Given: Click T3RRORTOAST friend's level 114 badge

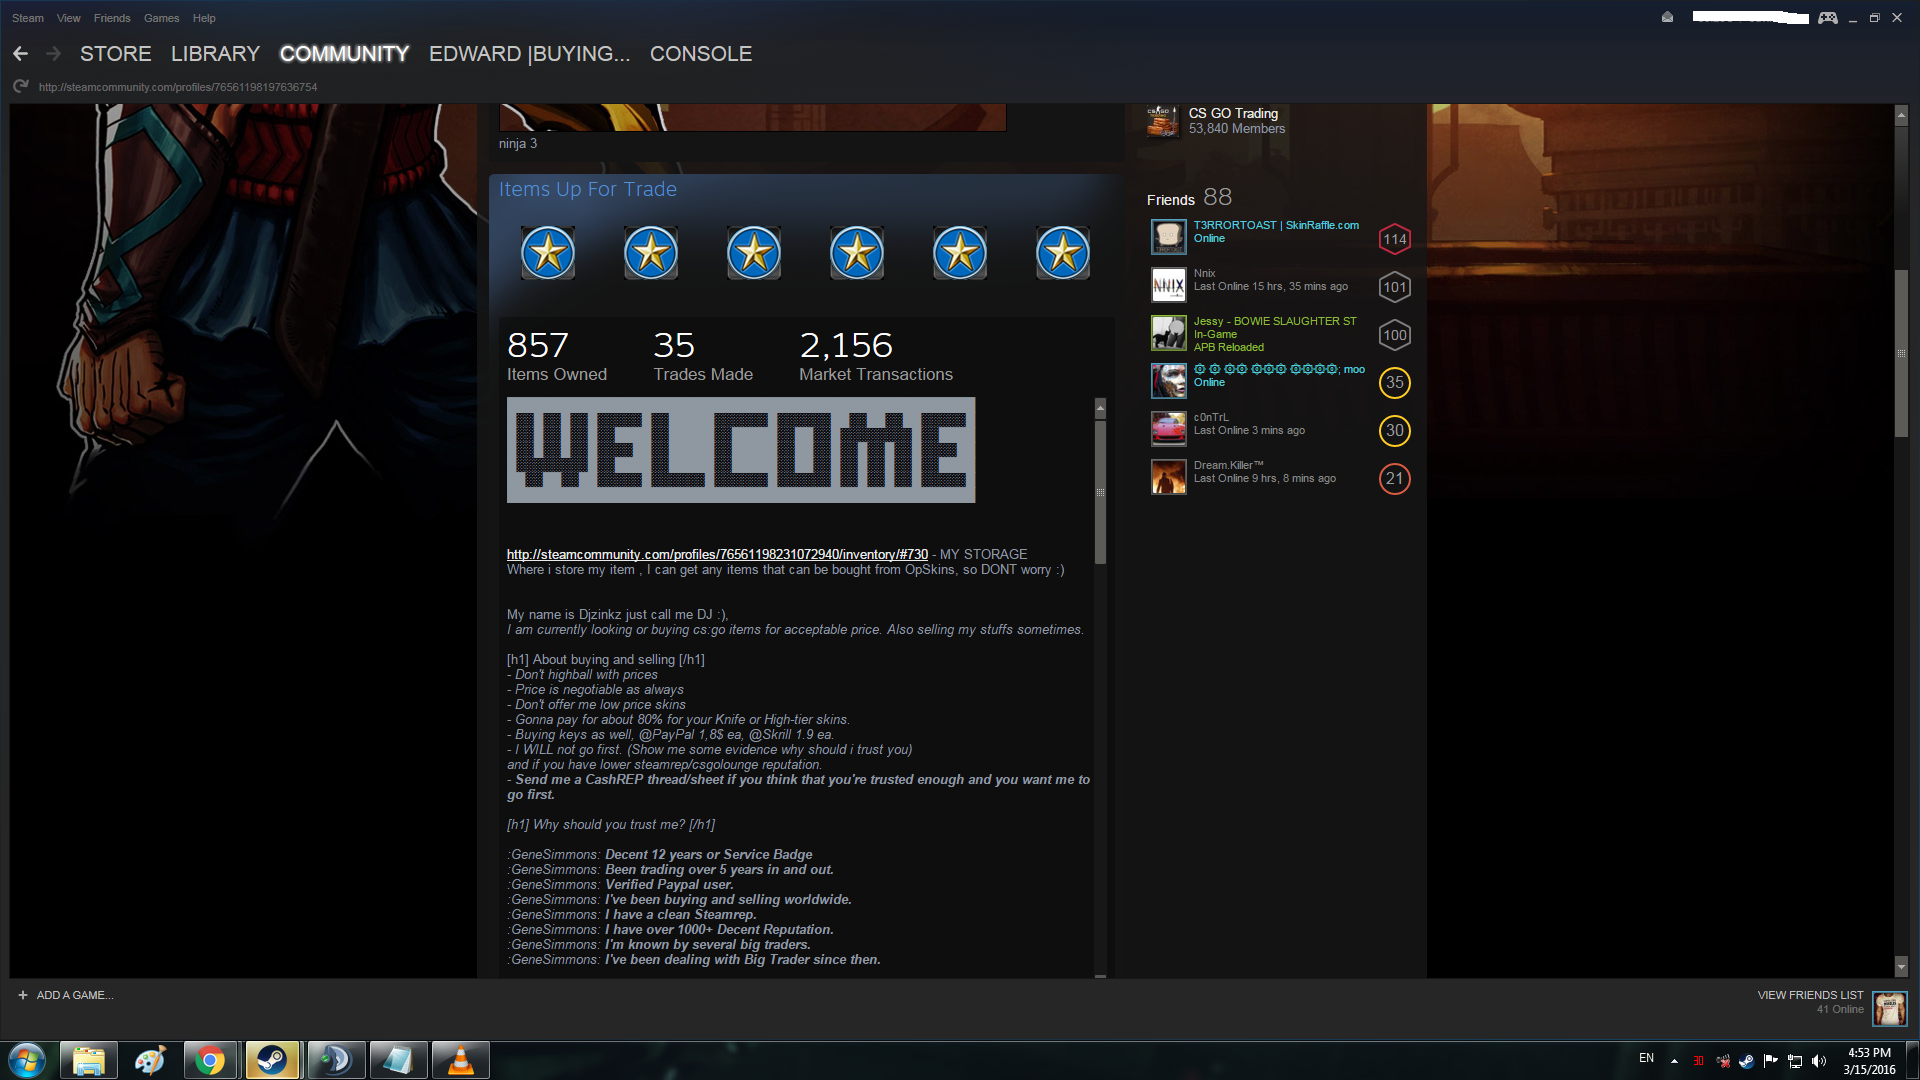Looking at the screenshot, I should tap(1394, 239).
